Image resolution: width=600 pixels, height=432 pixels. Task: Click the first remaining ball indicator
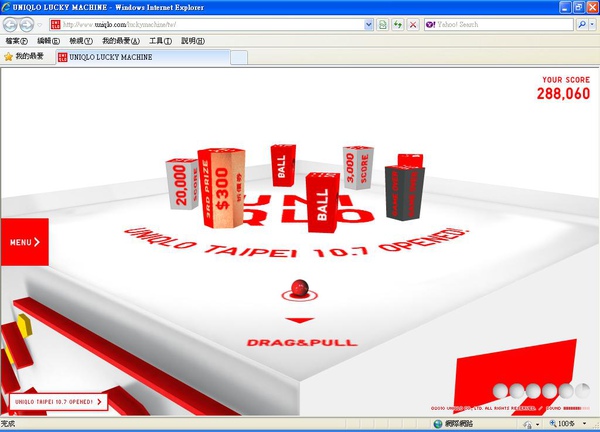[500, 391]
